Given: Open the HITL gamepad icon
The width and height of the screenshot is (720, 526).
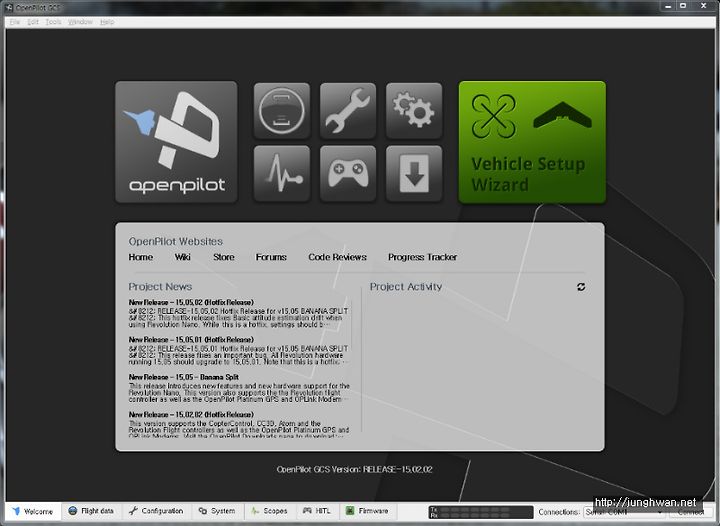Looking at the screenshot, I should pos(348,173).
